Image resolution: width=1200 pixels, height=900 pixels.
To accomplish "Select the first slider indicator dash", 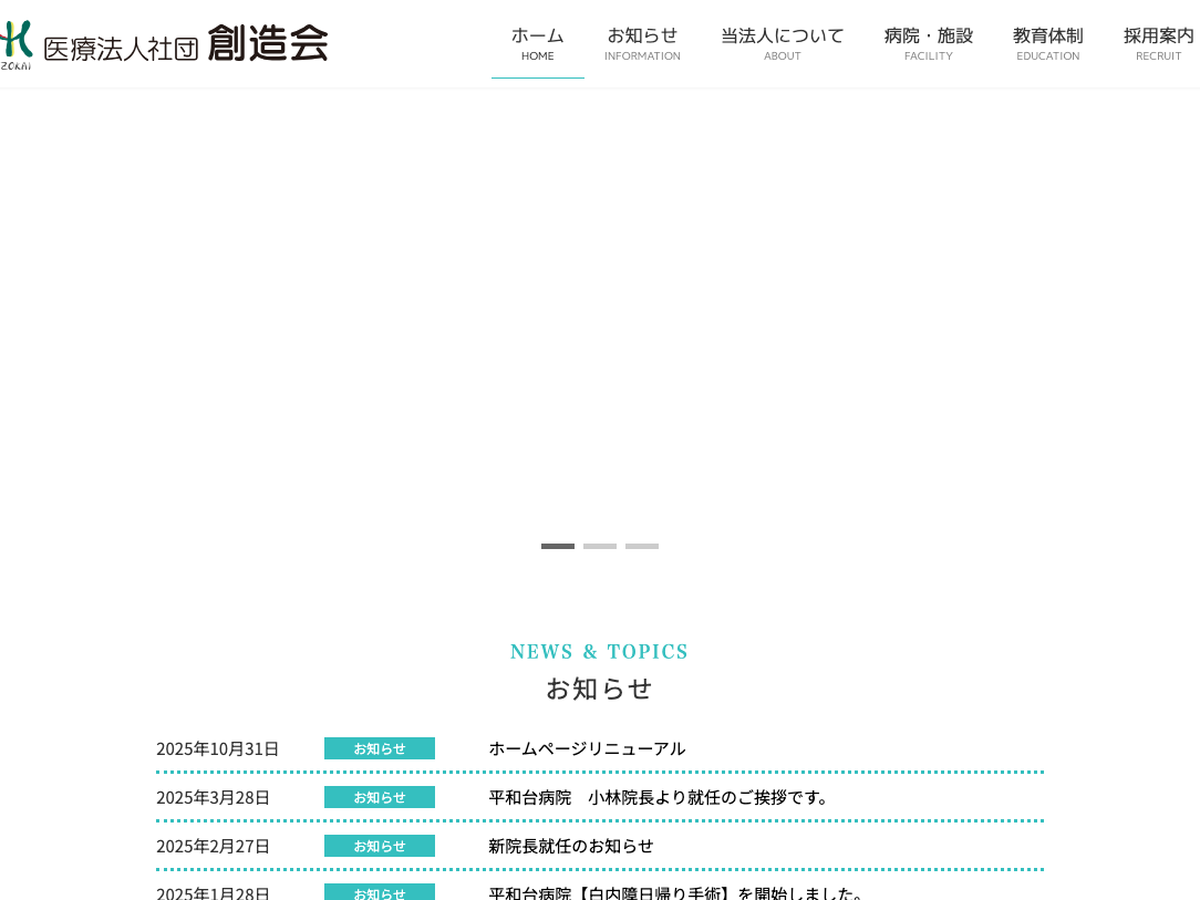I will pos(558,546).
